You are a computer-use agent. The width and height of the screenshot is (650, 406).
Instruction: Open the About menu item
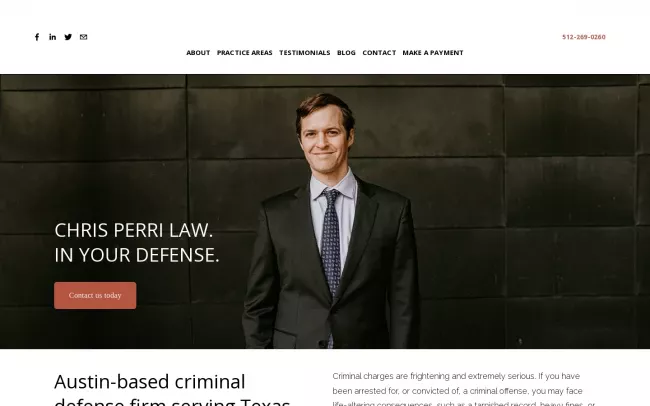pos(198,53)
